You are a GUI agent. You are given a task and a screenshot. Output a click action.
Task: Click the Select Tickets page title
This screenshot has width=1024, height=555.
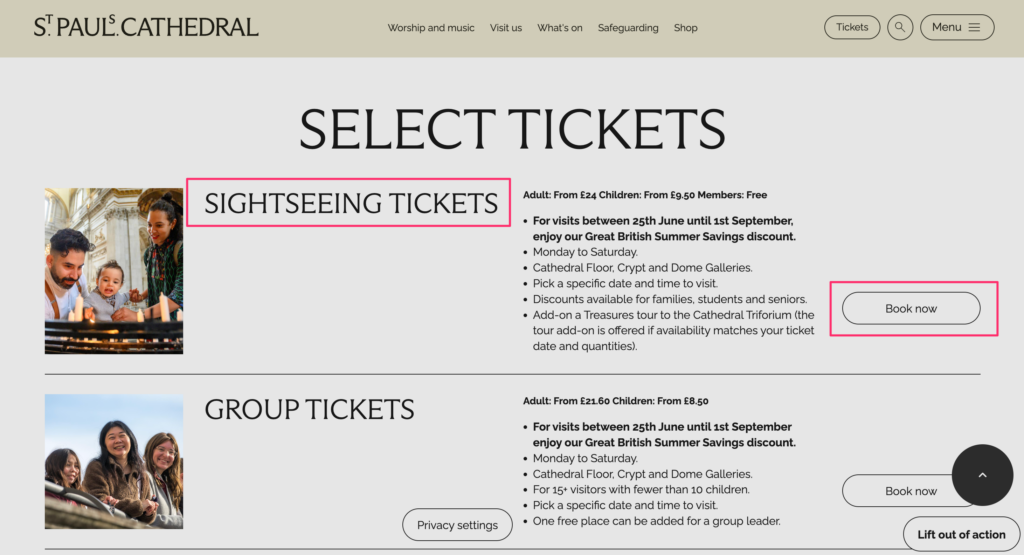point(512,129)
